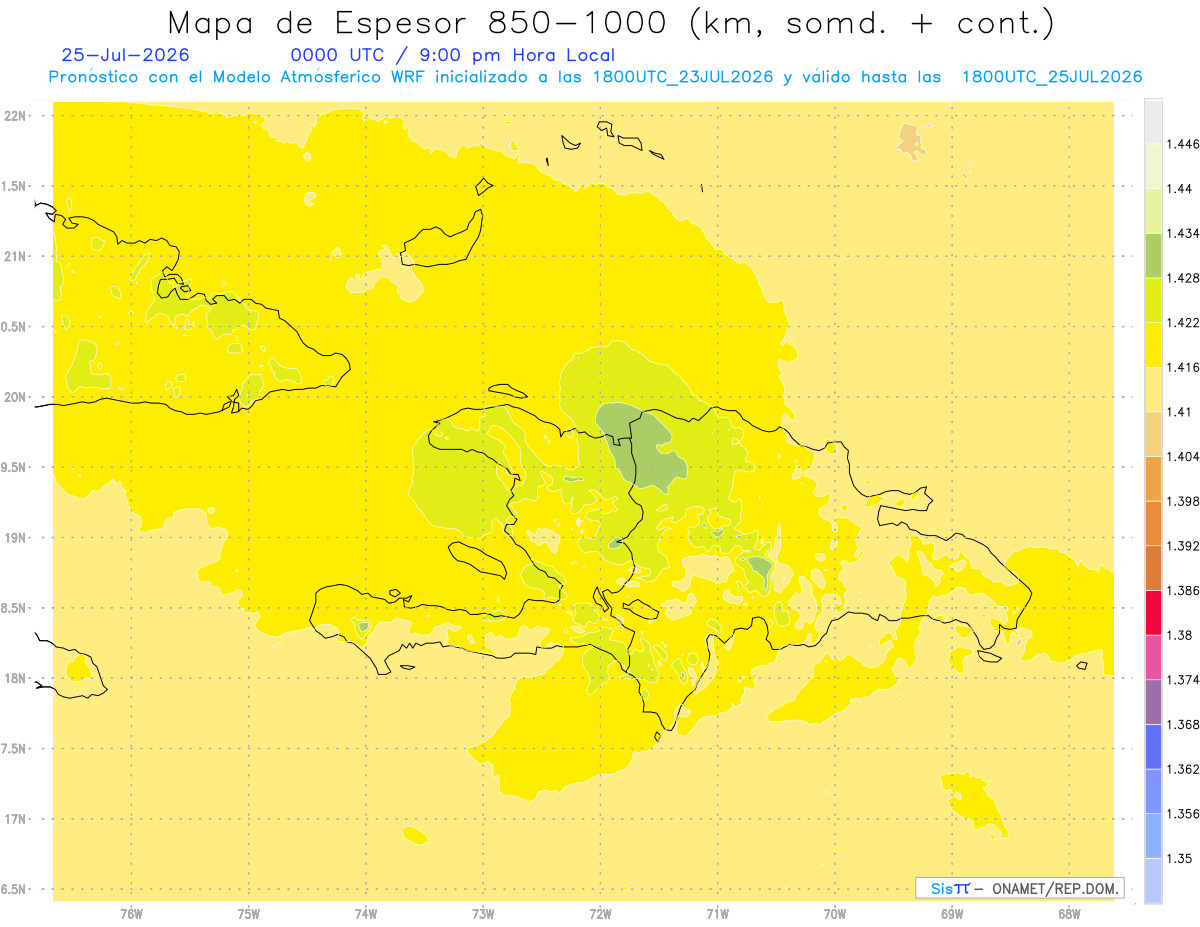Pick the blue swatch between 1.362 and 1.368

(x=1153, y=746)
